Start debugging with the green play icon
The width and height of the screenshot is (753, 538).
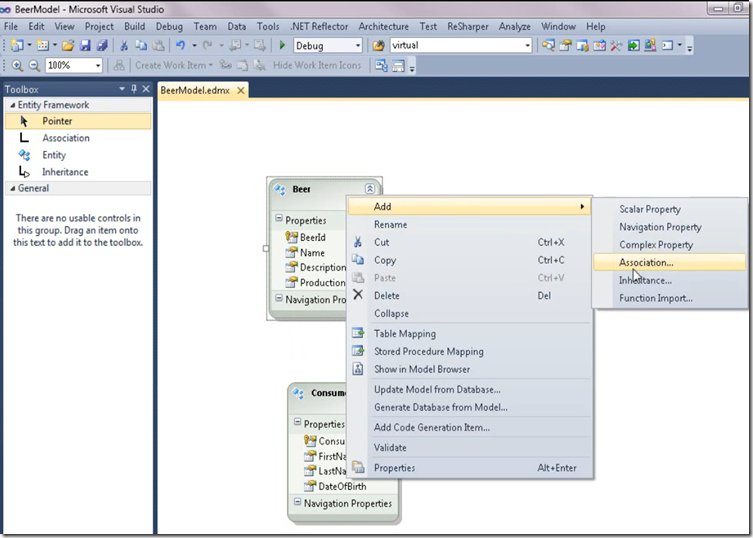coord(282,45)
